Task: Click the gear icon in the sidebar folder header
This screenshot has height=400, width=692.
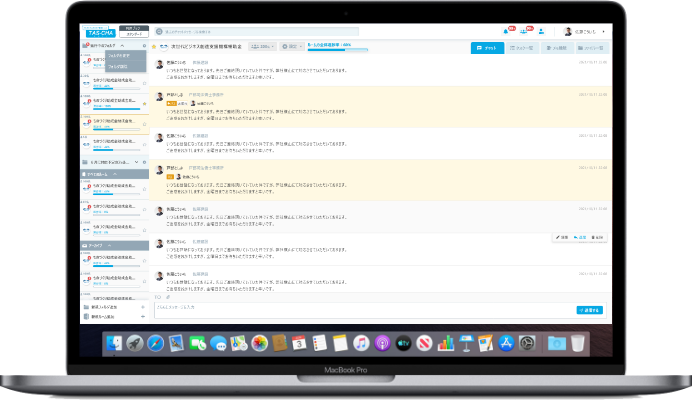Action: (144, 46)
